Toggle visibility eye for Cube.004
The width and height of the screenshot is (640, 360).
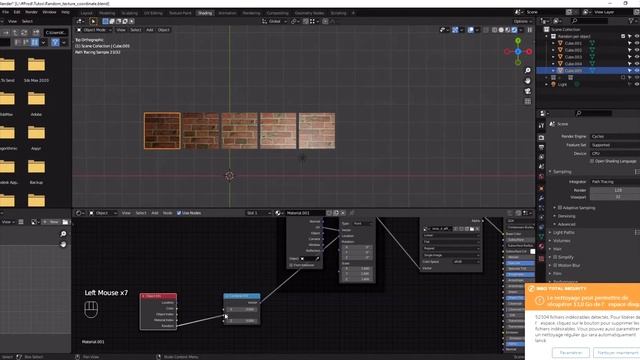(636, 64)
